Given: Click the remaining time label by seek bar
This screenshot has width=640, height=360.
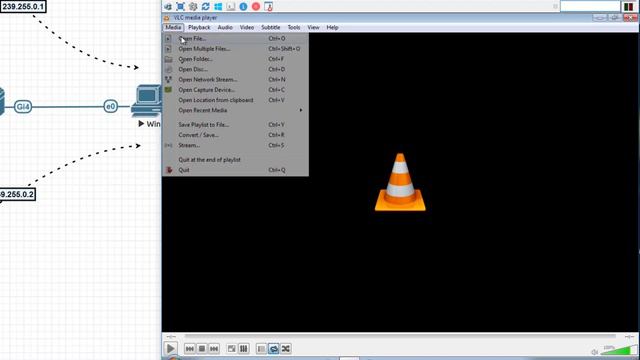Looking at the screenshot, I should (629, 337).
